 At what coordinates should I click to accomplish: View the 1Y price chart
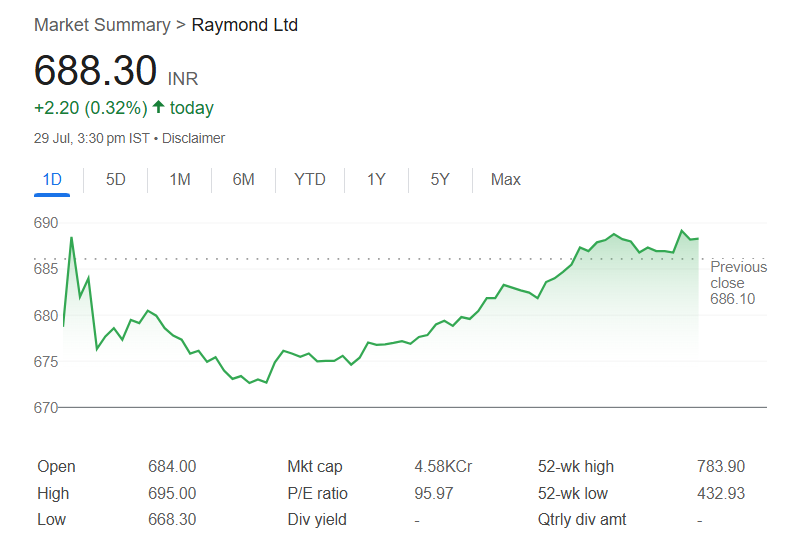click(377, 180)
